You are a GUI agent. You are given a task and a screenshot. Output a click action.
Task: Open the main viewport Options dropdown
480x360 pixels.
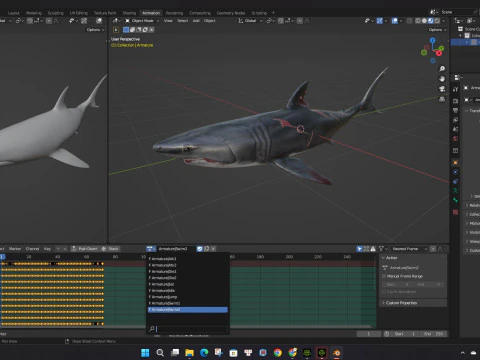pyautogui.click(x=437, y=30)
